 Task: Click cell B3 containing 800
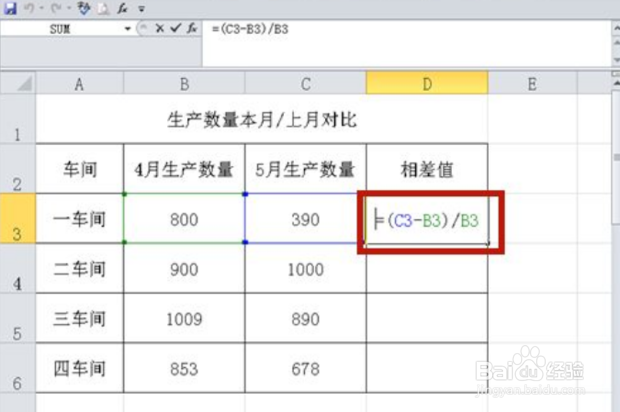(x=184, y=219)
